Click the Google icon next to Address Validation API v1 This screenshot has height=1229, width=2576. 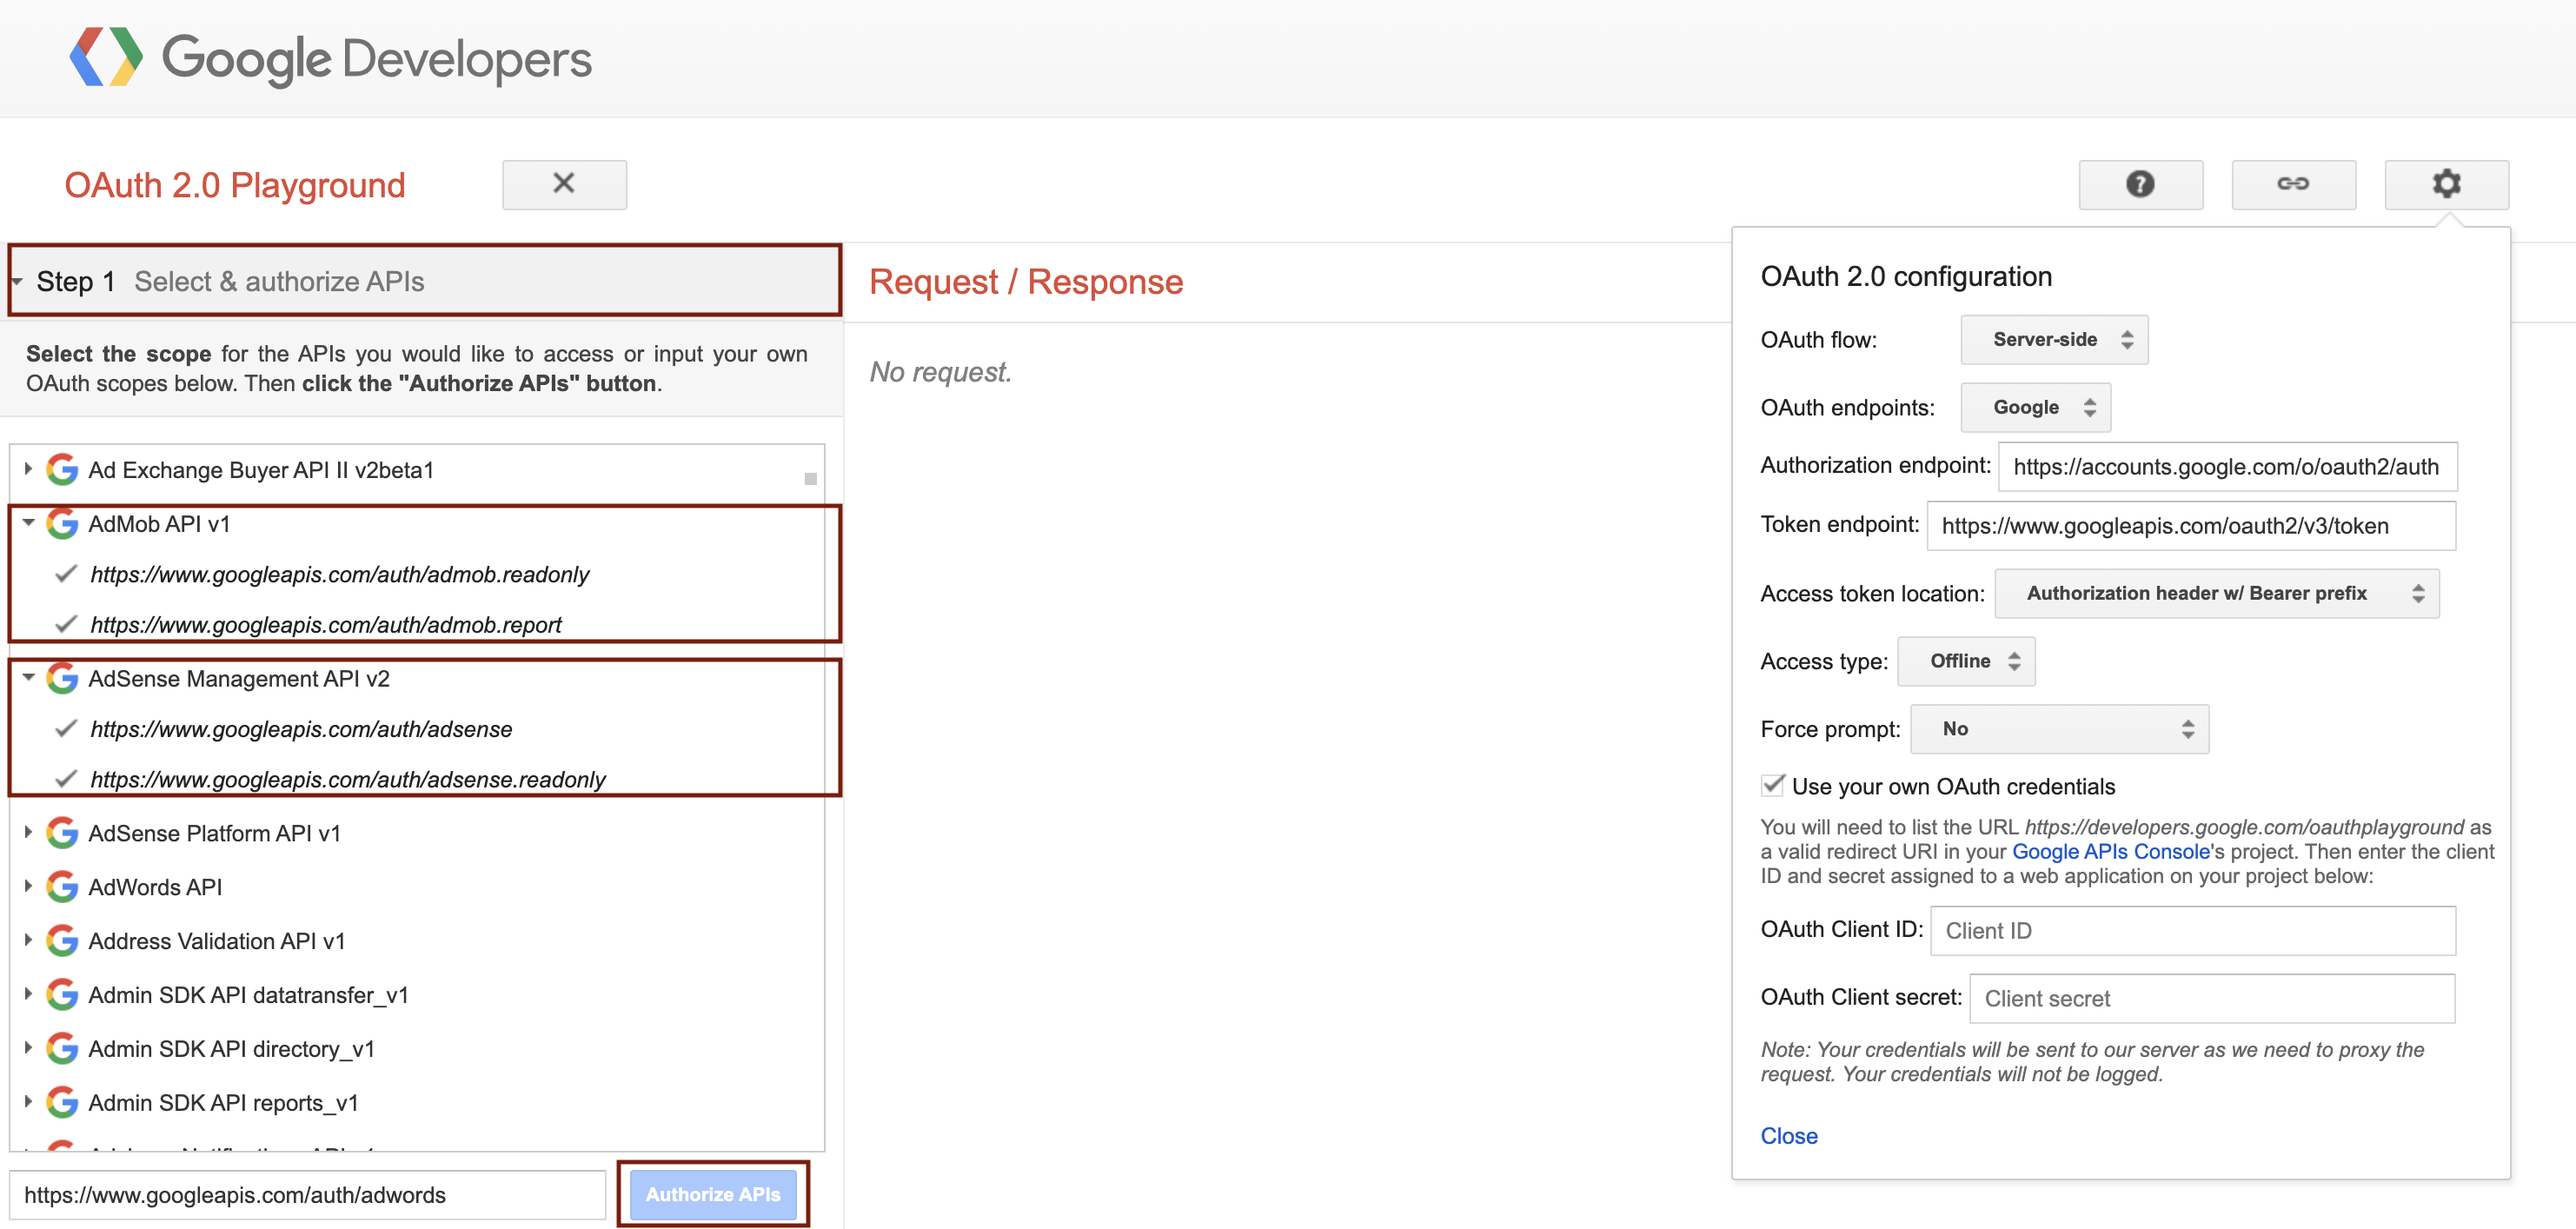(61, 940)
